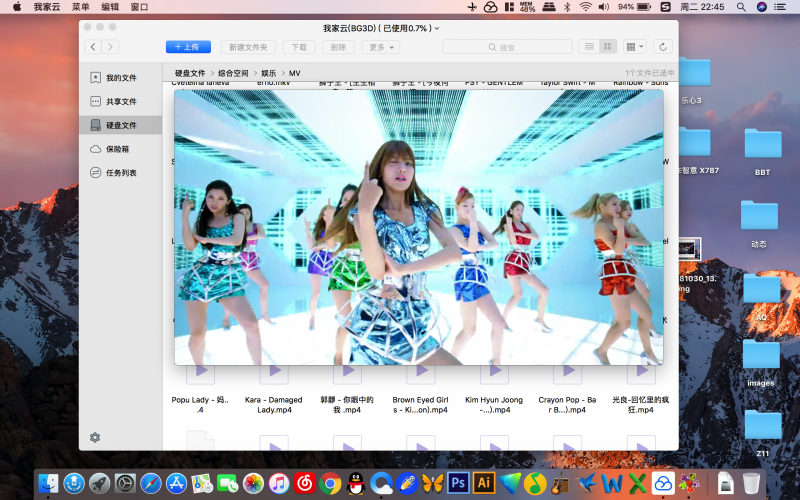Viewport: 800px width, 500px height.
Task: Click the 新建文件夹 button
Action: point(247,47)
